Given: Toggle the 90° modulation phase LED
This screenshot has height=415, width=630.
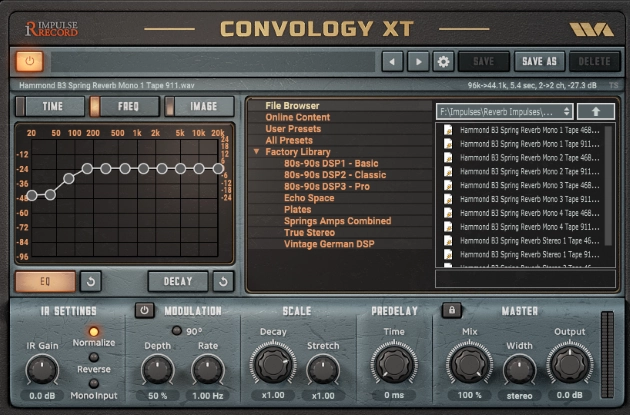Looking at the screenshot, I should click(176, 331).
